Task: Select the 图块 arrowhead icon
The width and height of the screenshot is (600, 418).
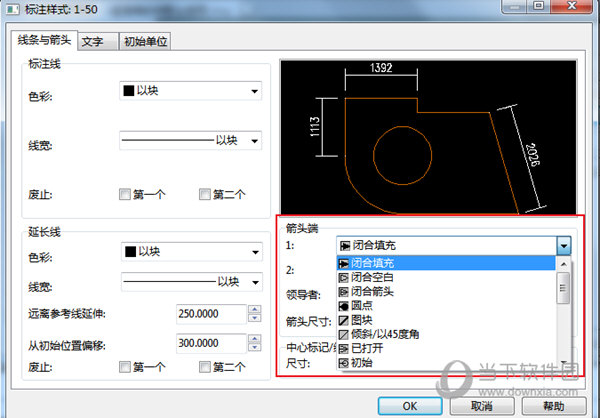Action: (344, 320)
